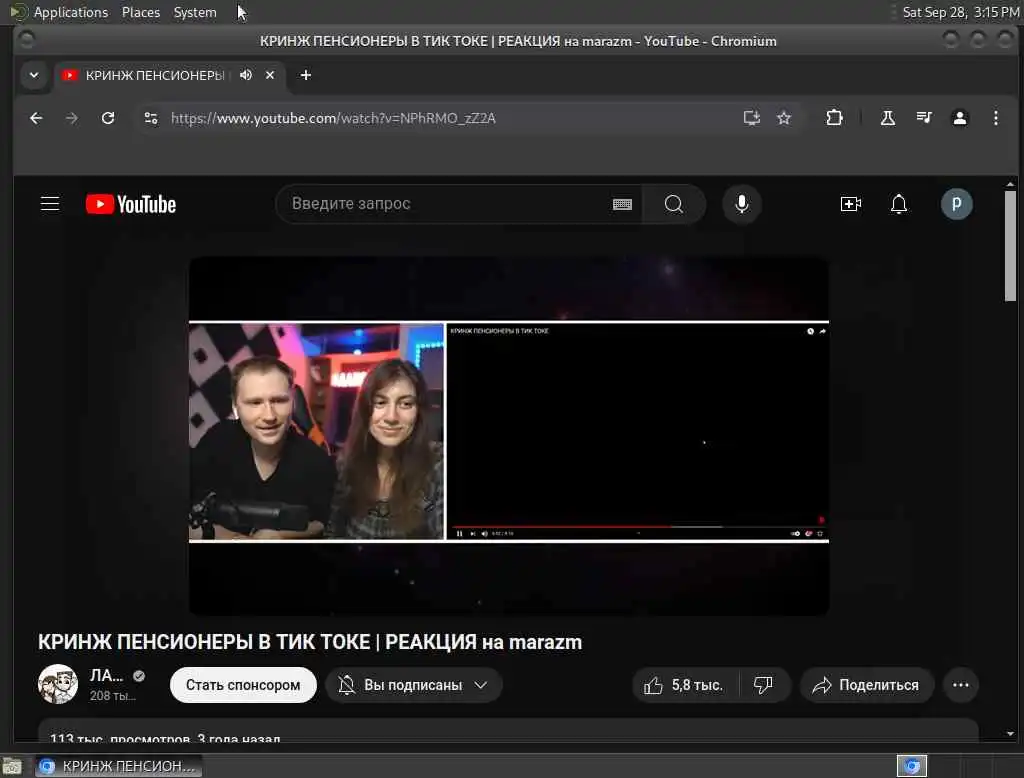Open a new browser tab
The width and height of the screenshot is (1024, 778).
coord(306,75)
